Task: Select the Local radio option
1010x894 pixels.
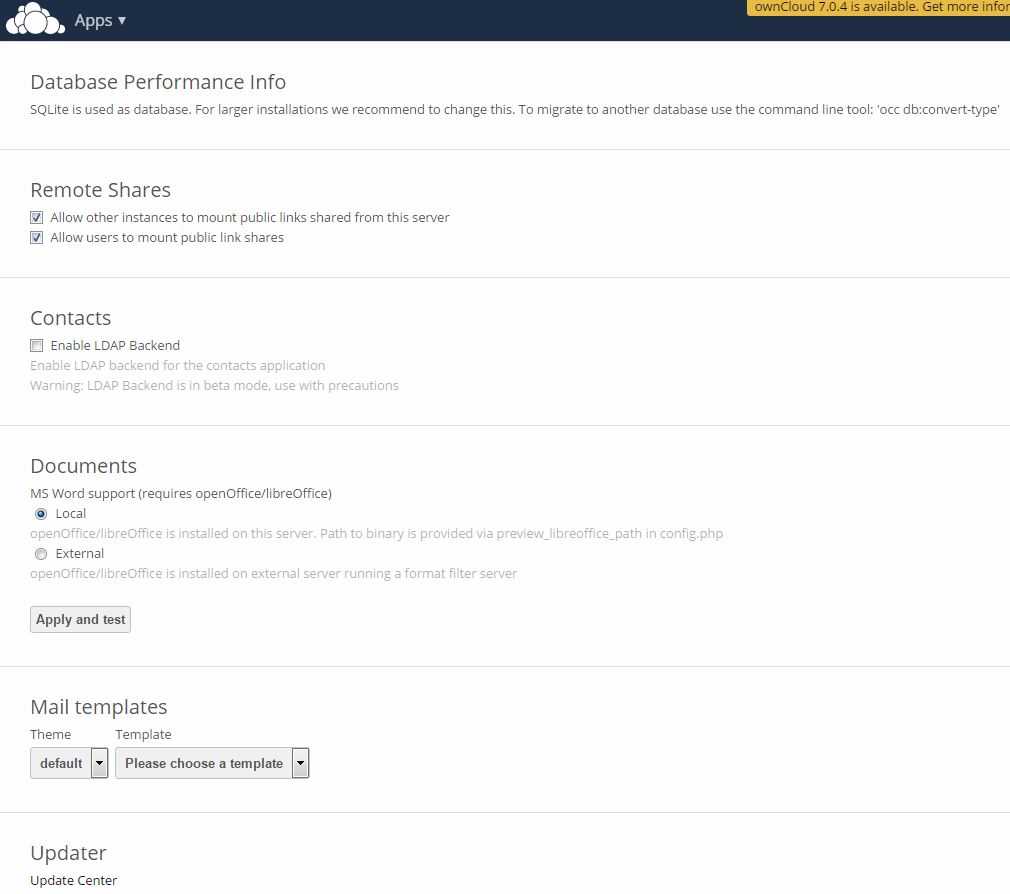Action: 41,514
